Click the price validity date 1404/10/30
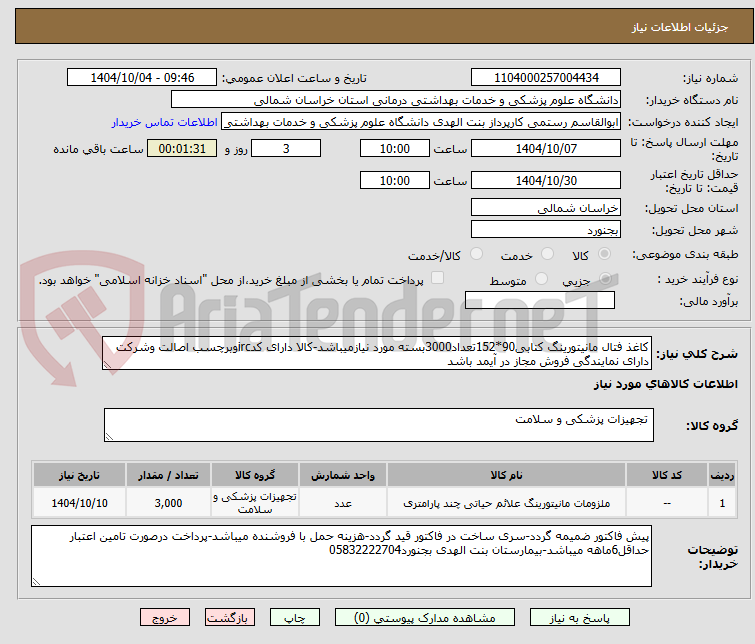 [x=546, y=180]
